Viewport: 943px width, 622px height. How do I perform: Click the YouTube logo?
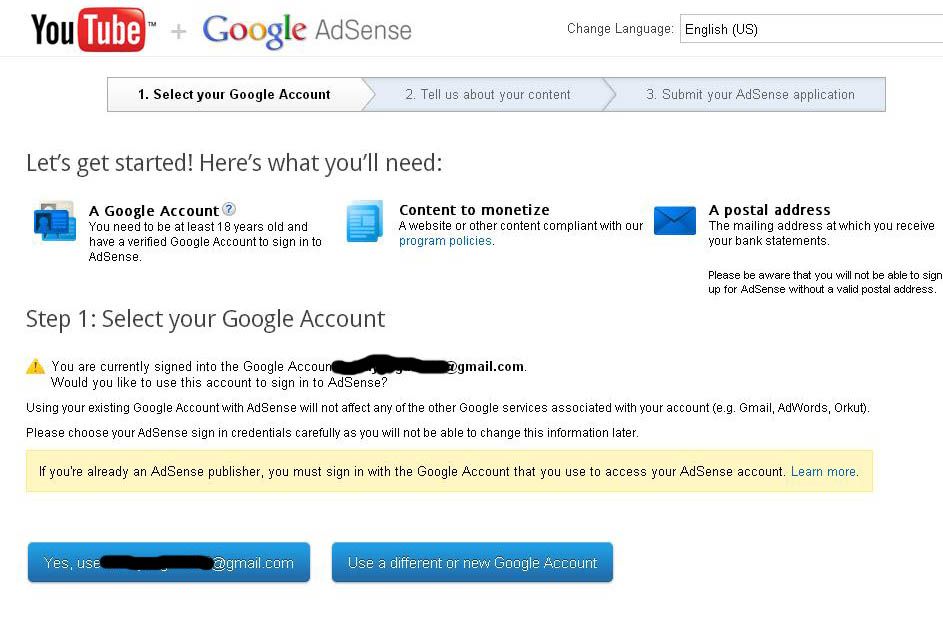click(x=92, y=29)
